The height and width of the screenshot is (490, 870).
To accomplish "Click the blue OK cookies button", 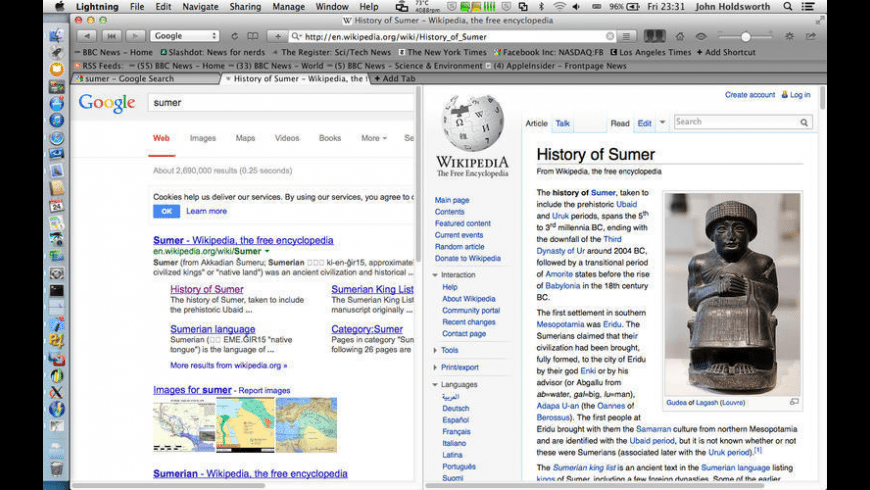I will click(x=166, y=211).
